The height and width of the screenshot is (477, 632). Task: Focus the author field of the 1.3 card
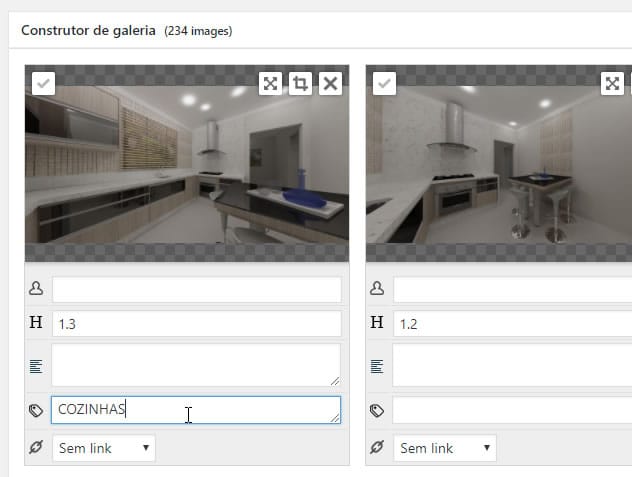(197, 290)
